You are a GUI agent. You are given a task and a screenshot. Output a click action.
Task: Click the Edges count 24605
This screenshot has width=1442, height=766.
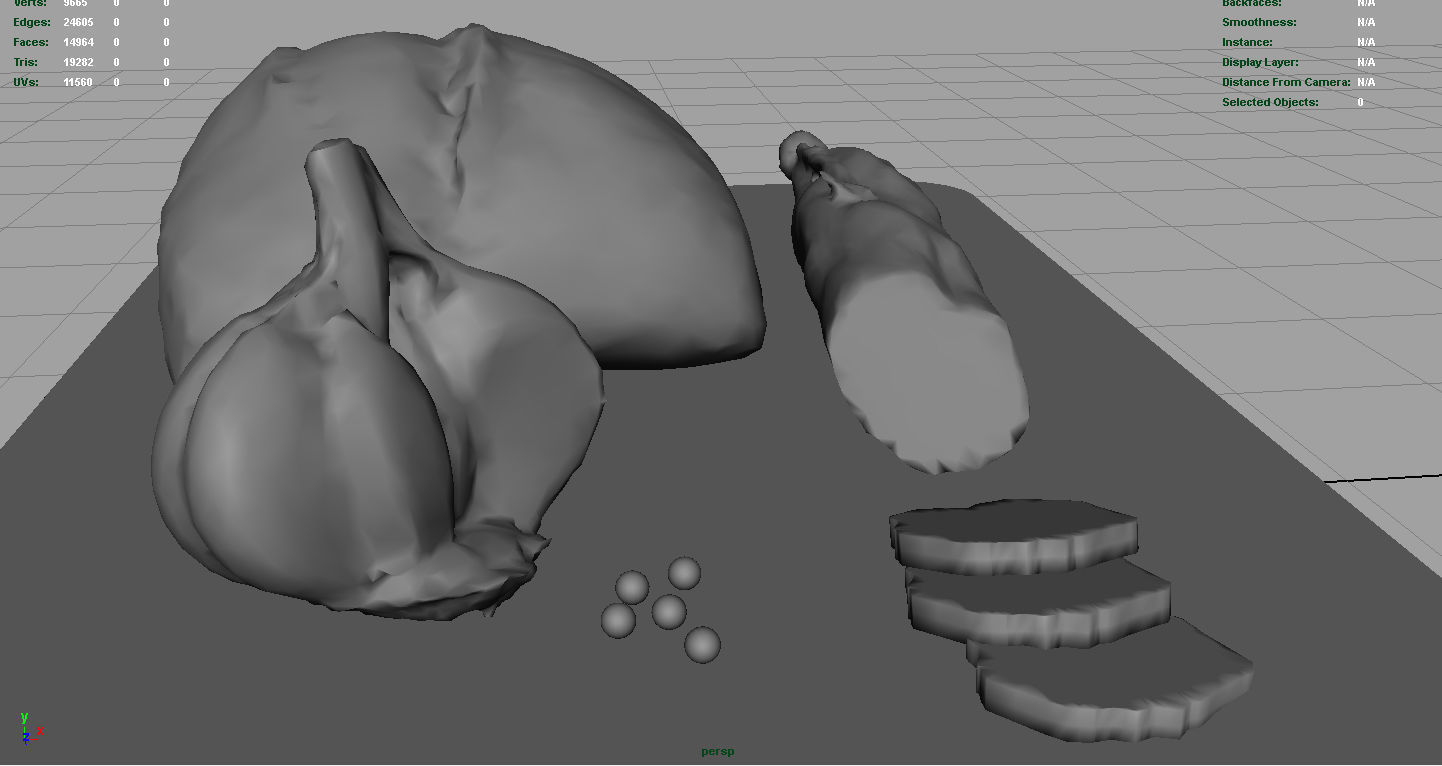79,22
